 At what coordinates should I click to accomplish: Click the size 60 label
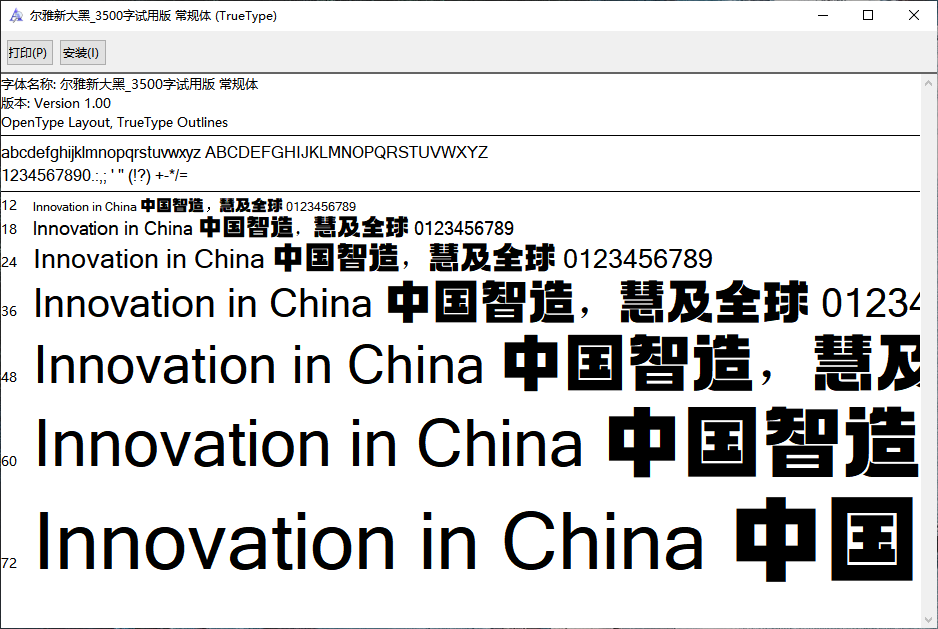9,461
